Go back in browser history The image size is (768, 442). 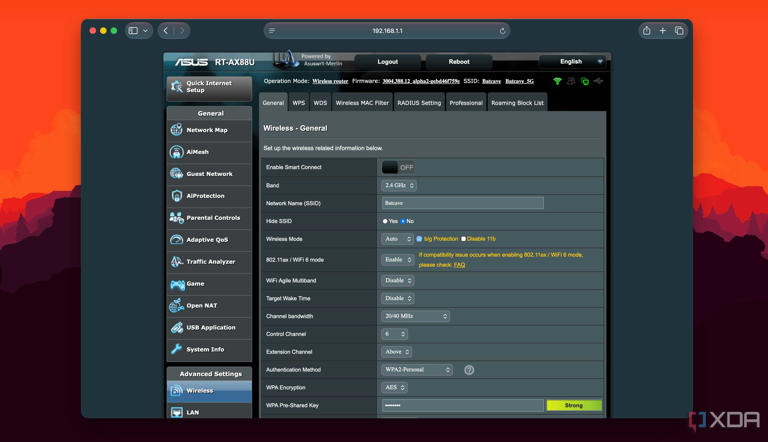pyautogui.click(x=166, y=31)
